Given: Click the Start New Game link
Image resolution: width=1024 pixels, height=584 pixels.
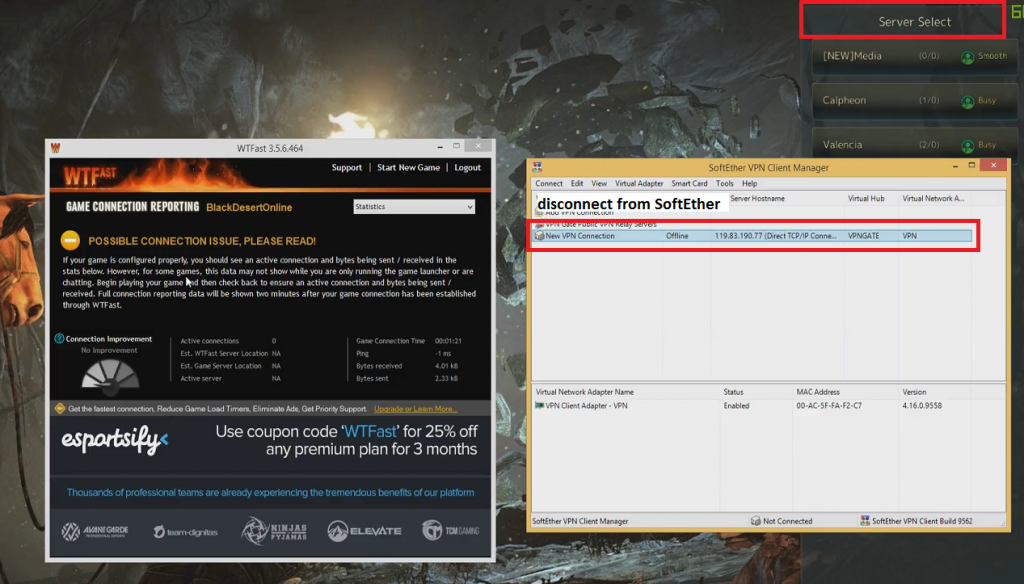Looking at the screenshot, I should pos(408,168).
